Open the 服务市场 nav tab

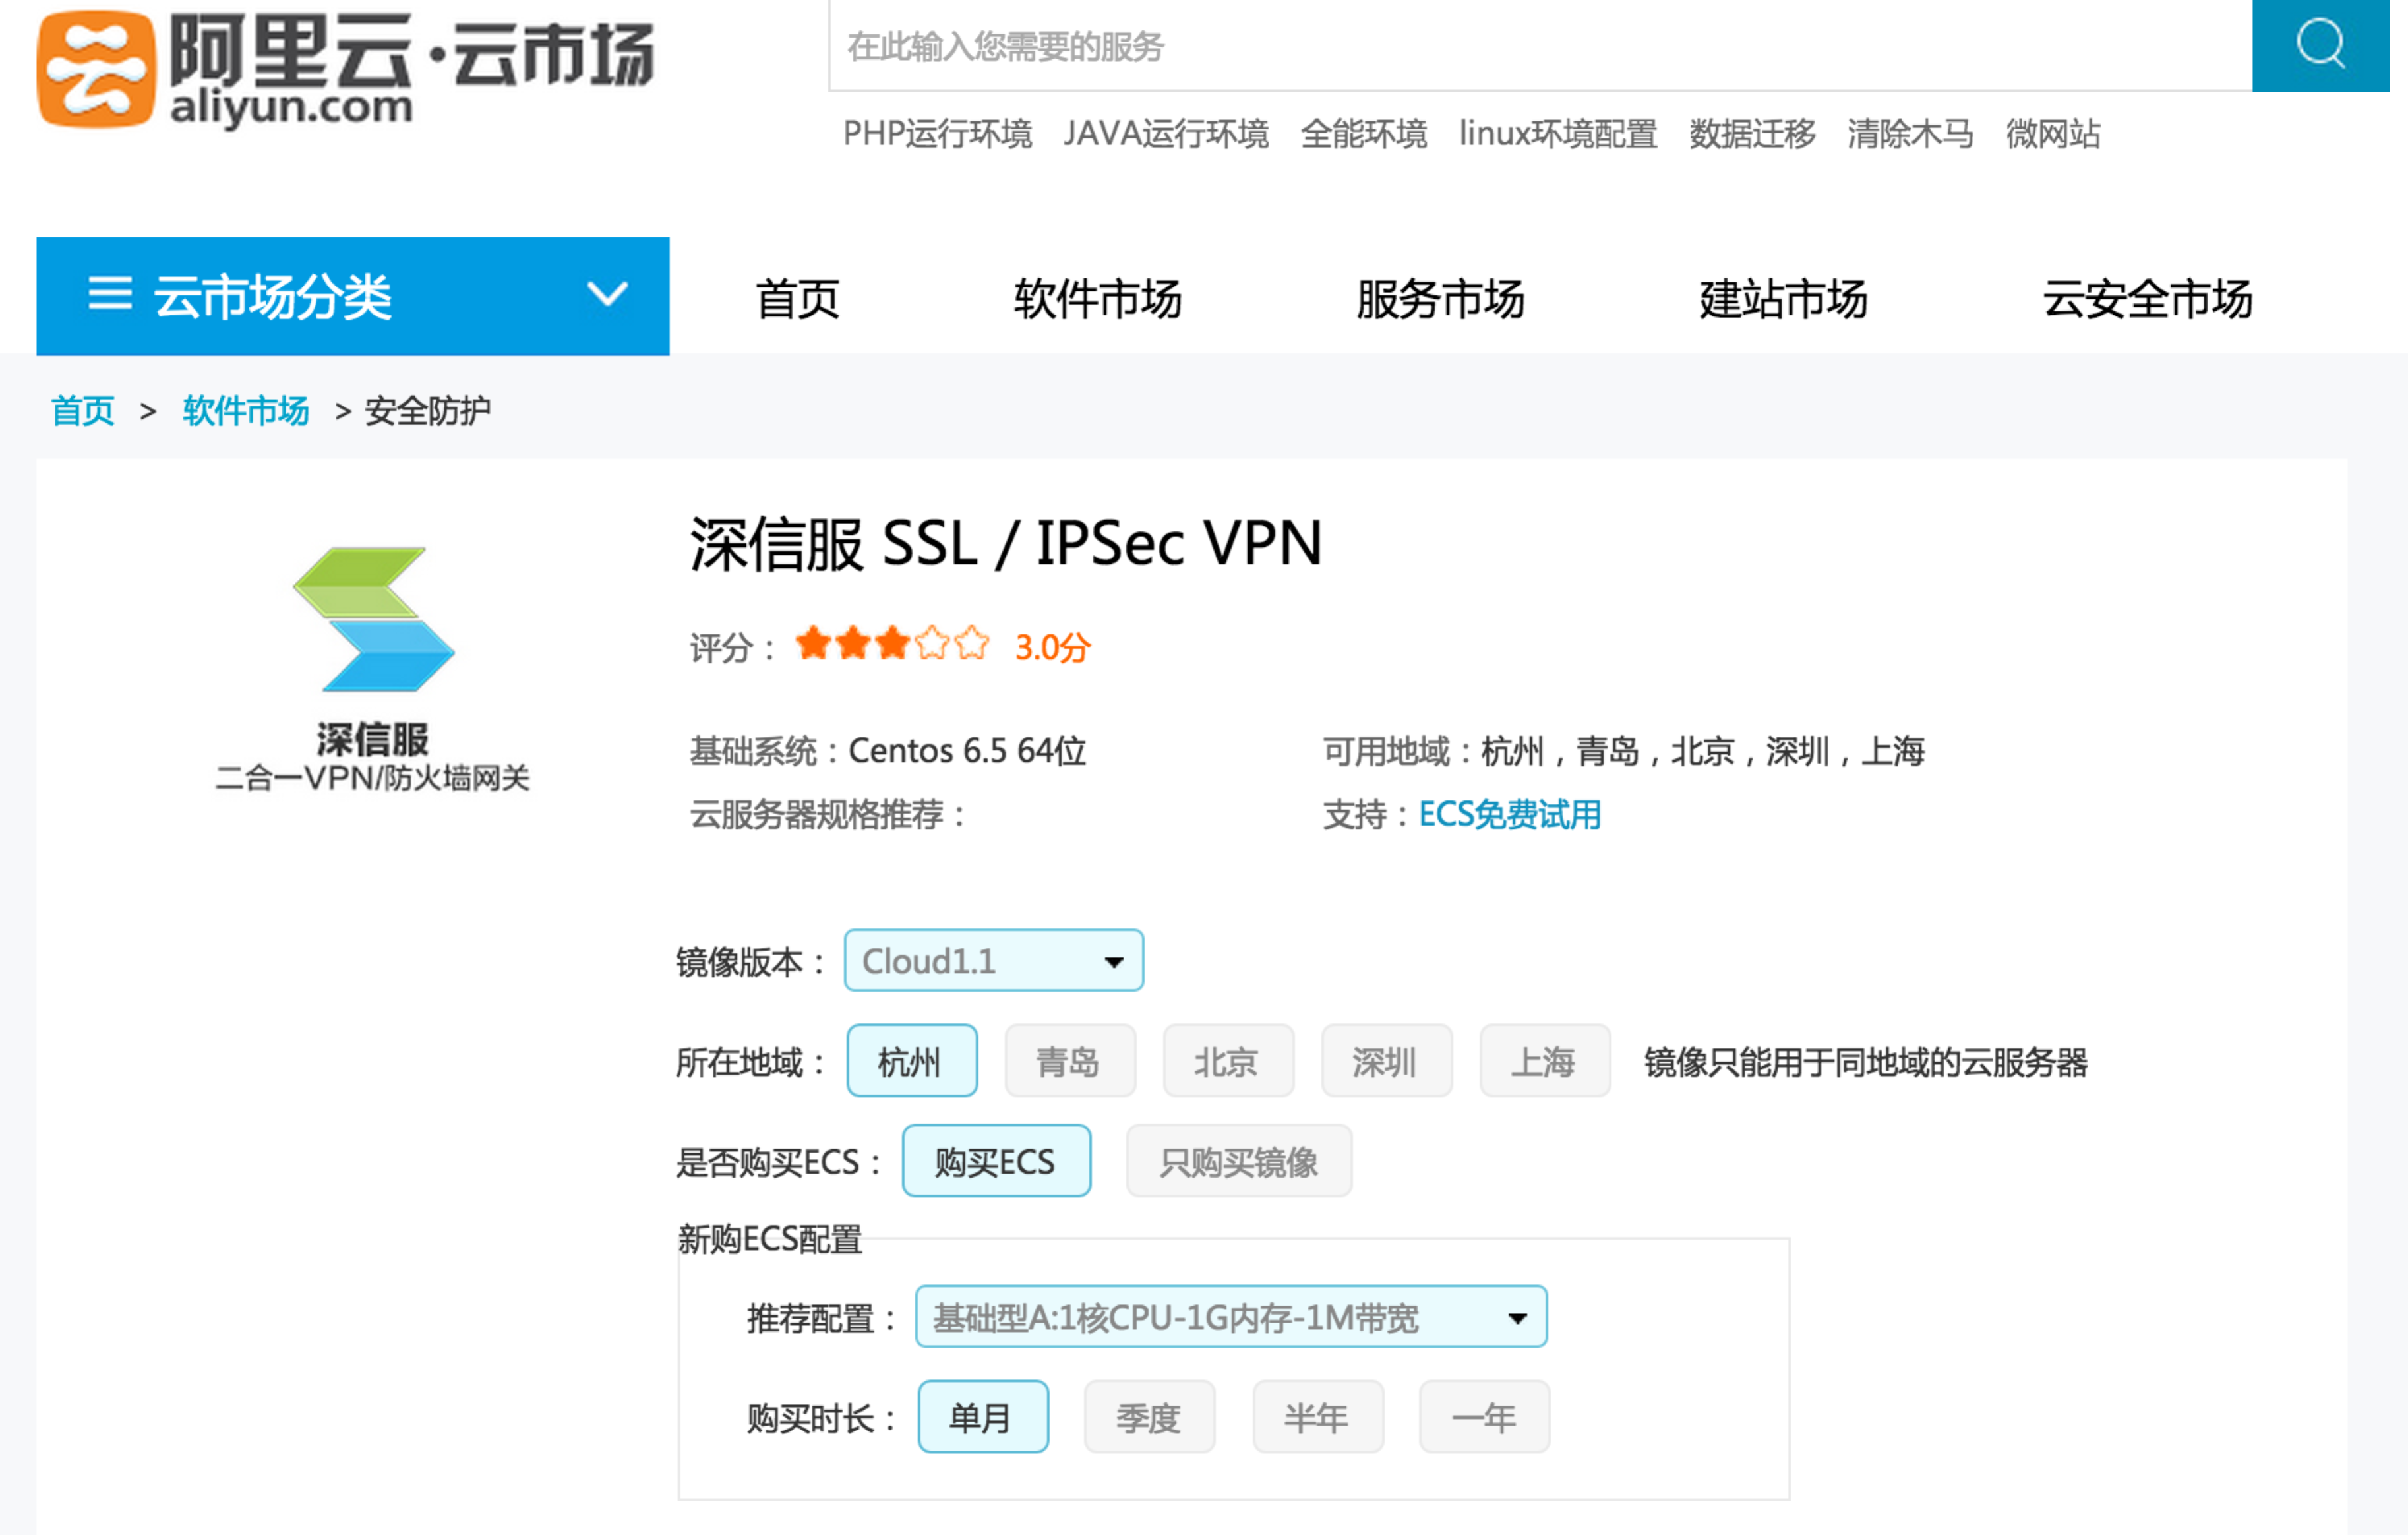click(x=1440, y=299)
